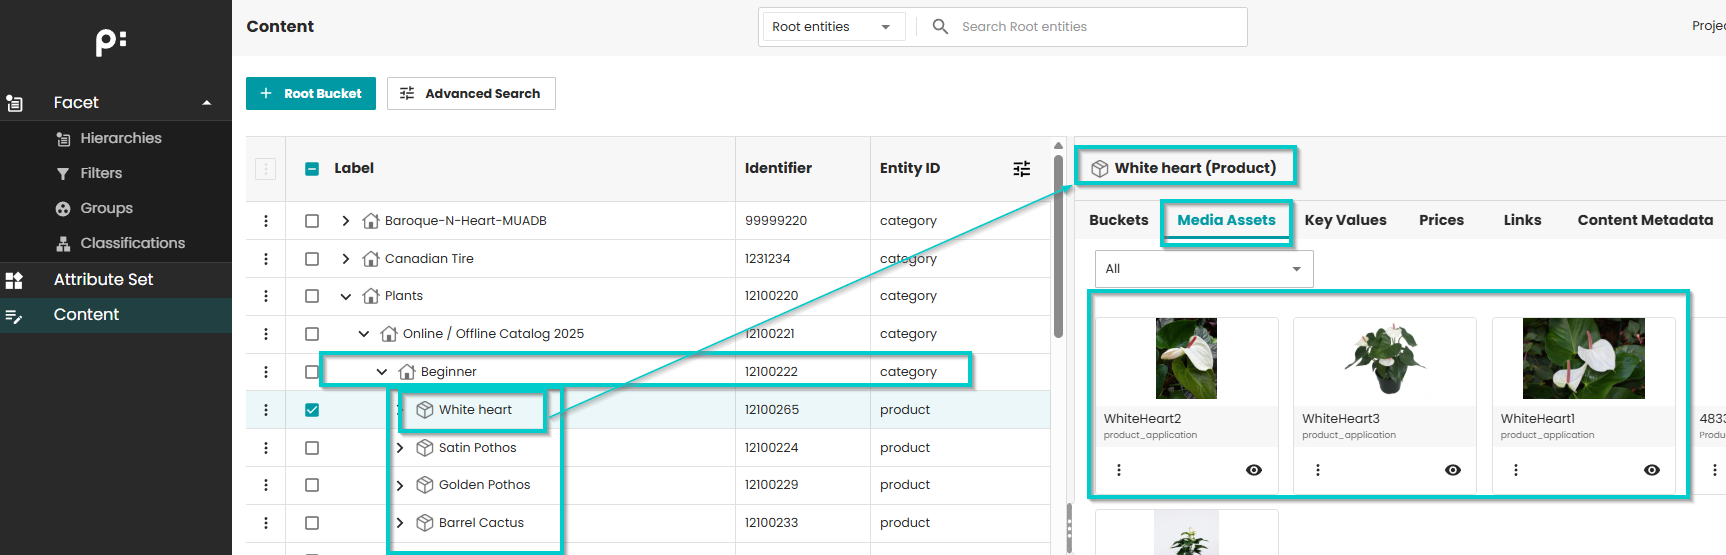This screenshot has width=1726, height=555.
Task: Uncheck the White heart row checkbox
Action: (x=312, y=410)
